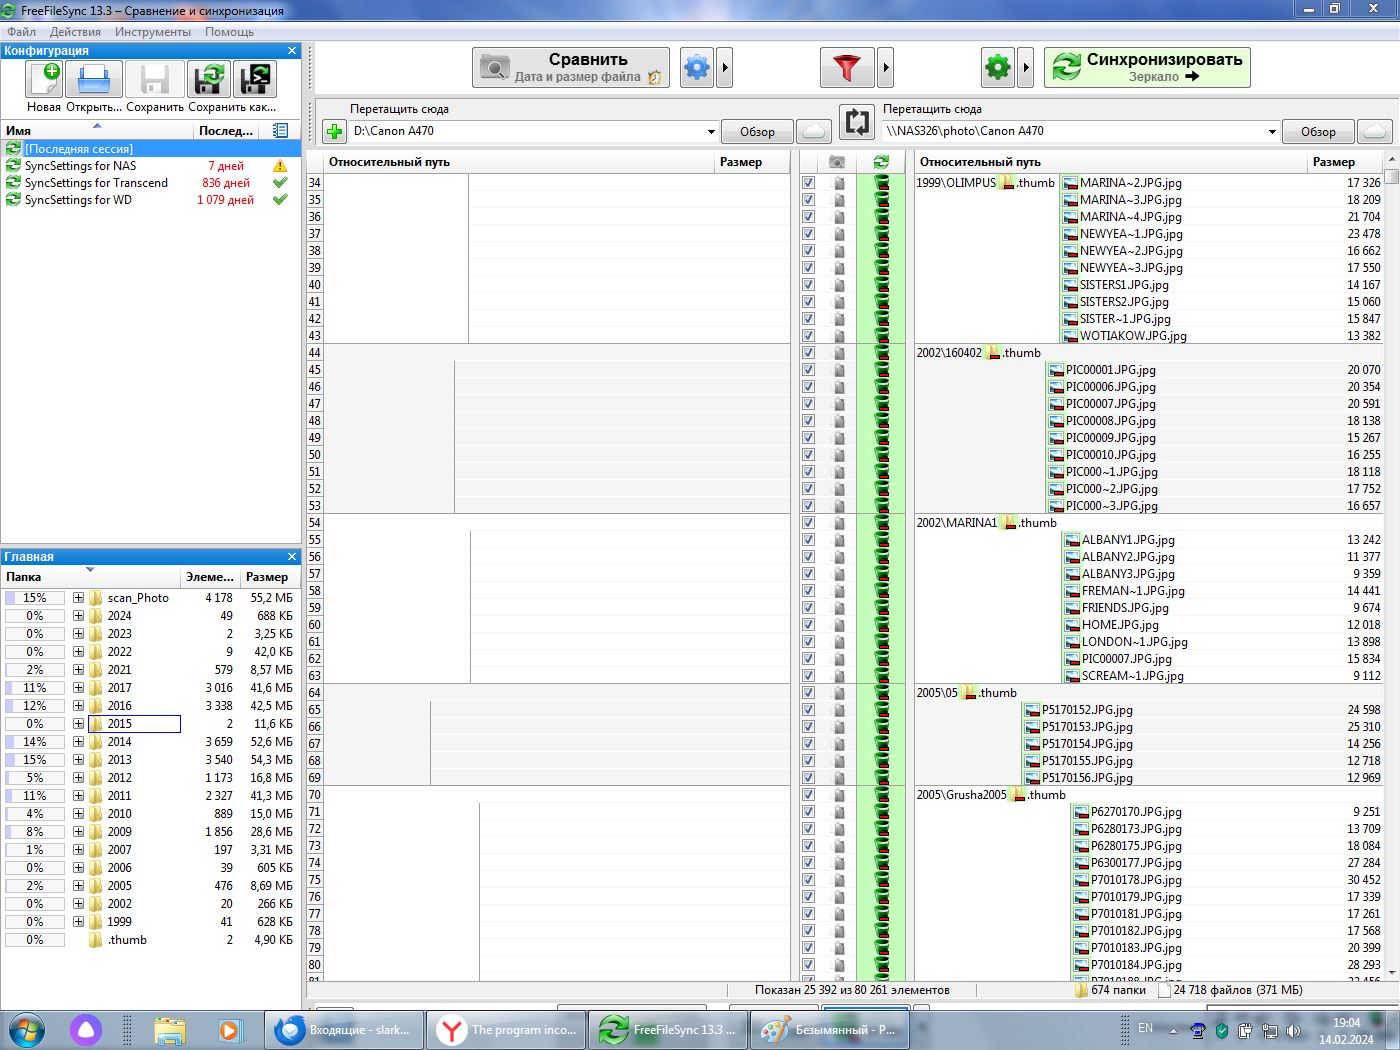The width and height of the screenshot is (1400, 1050).
Task: Click the Windows Start button
Action: (26, 1030)
